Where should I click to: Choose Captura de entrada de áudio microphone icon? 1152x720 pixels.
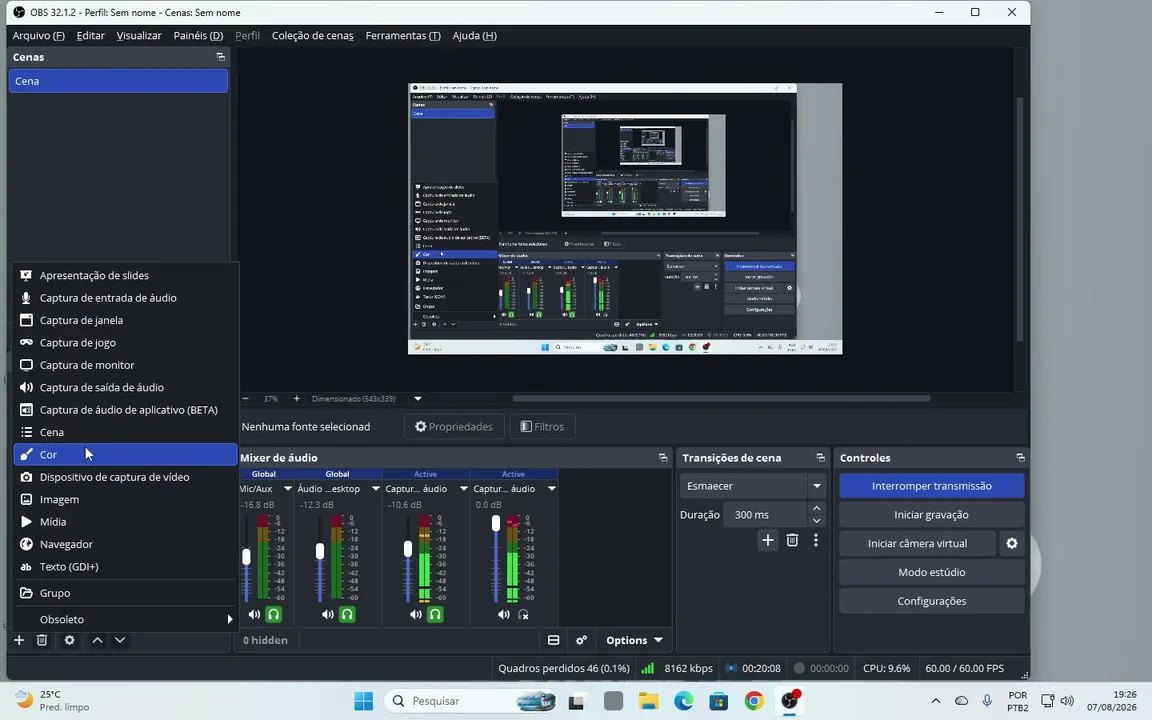pos(26,298)
